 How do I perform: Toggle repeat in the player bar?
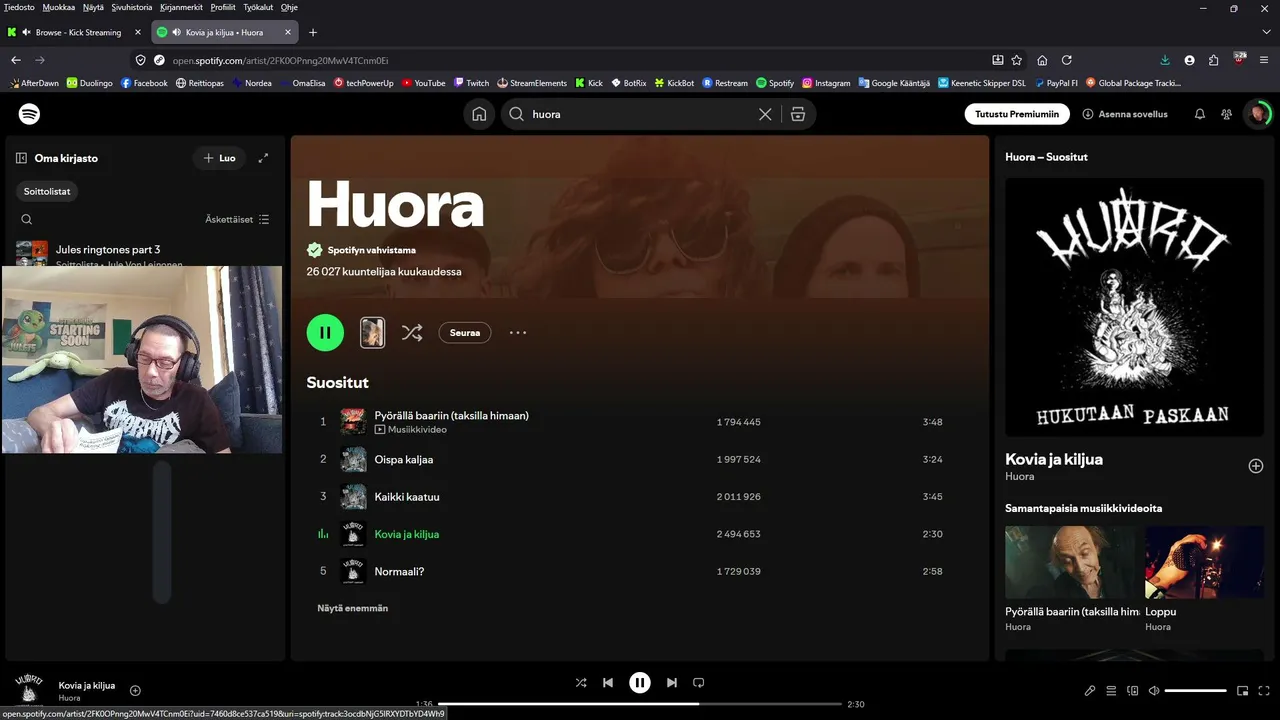699,683
